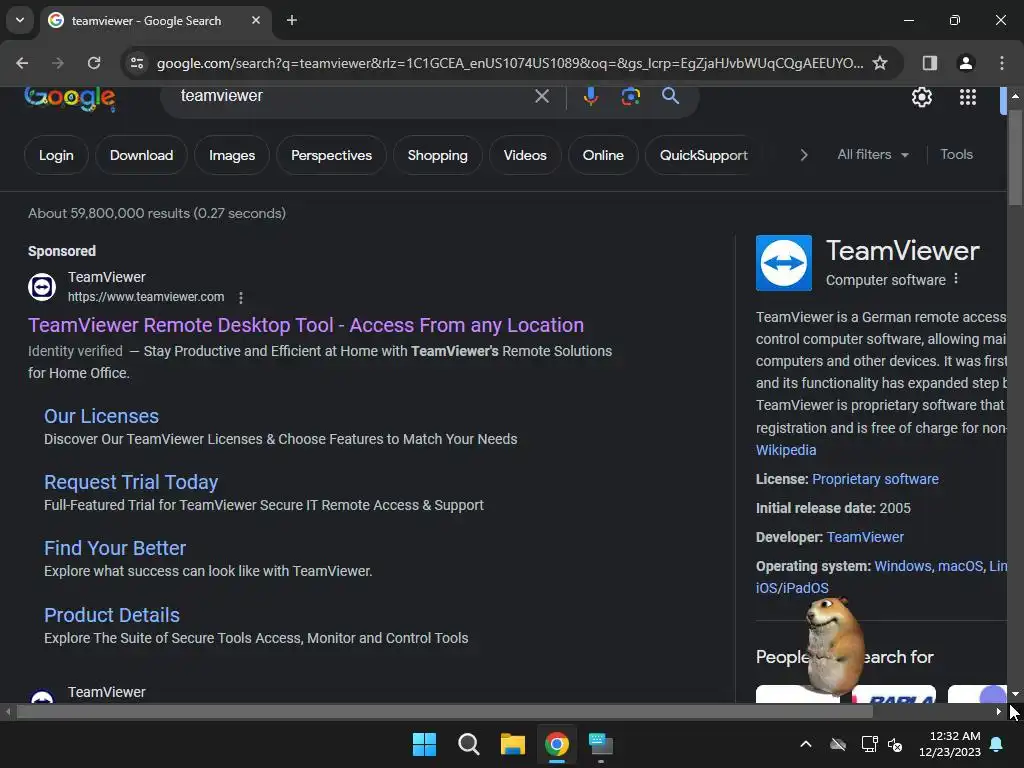Click the Chrome taskbar icon
The height and width of the screenshot is (768, 1024).
point(556,744)
